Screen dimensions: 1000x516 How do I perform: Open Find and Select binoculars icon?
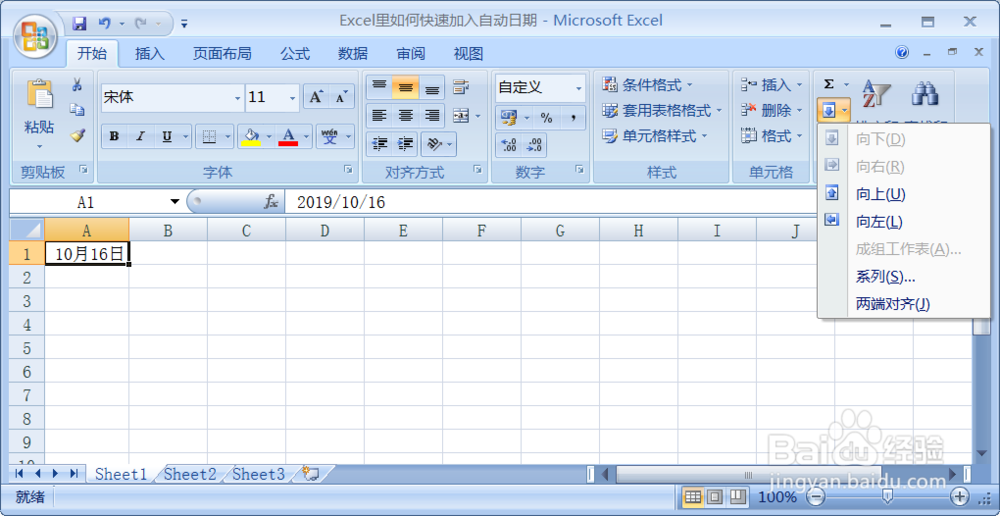point(925,93)
